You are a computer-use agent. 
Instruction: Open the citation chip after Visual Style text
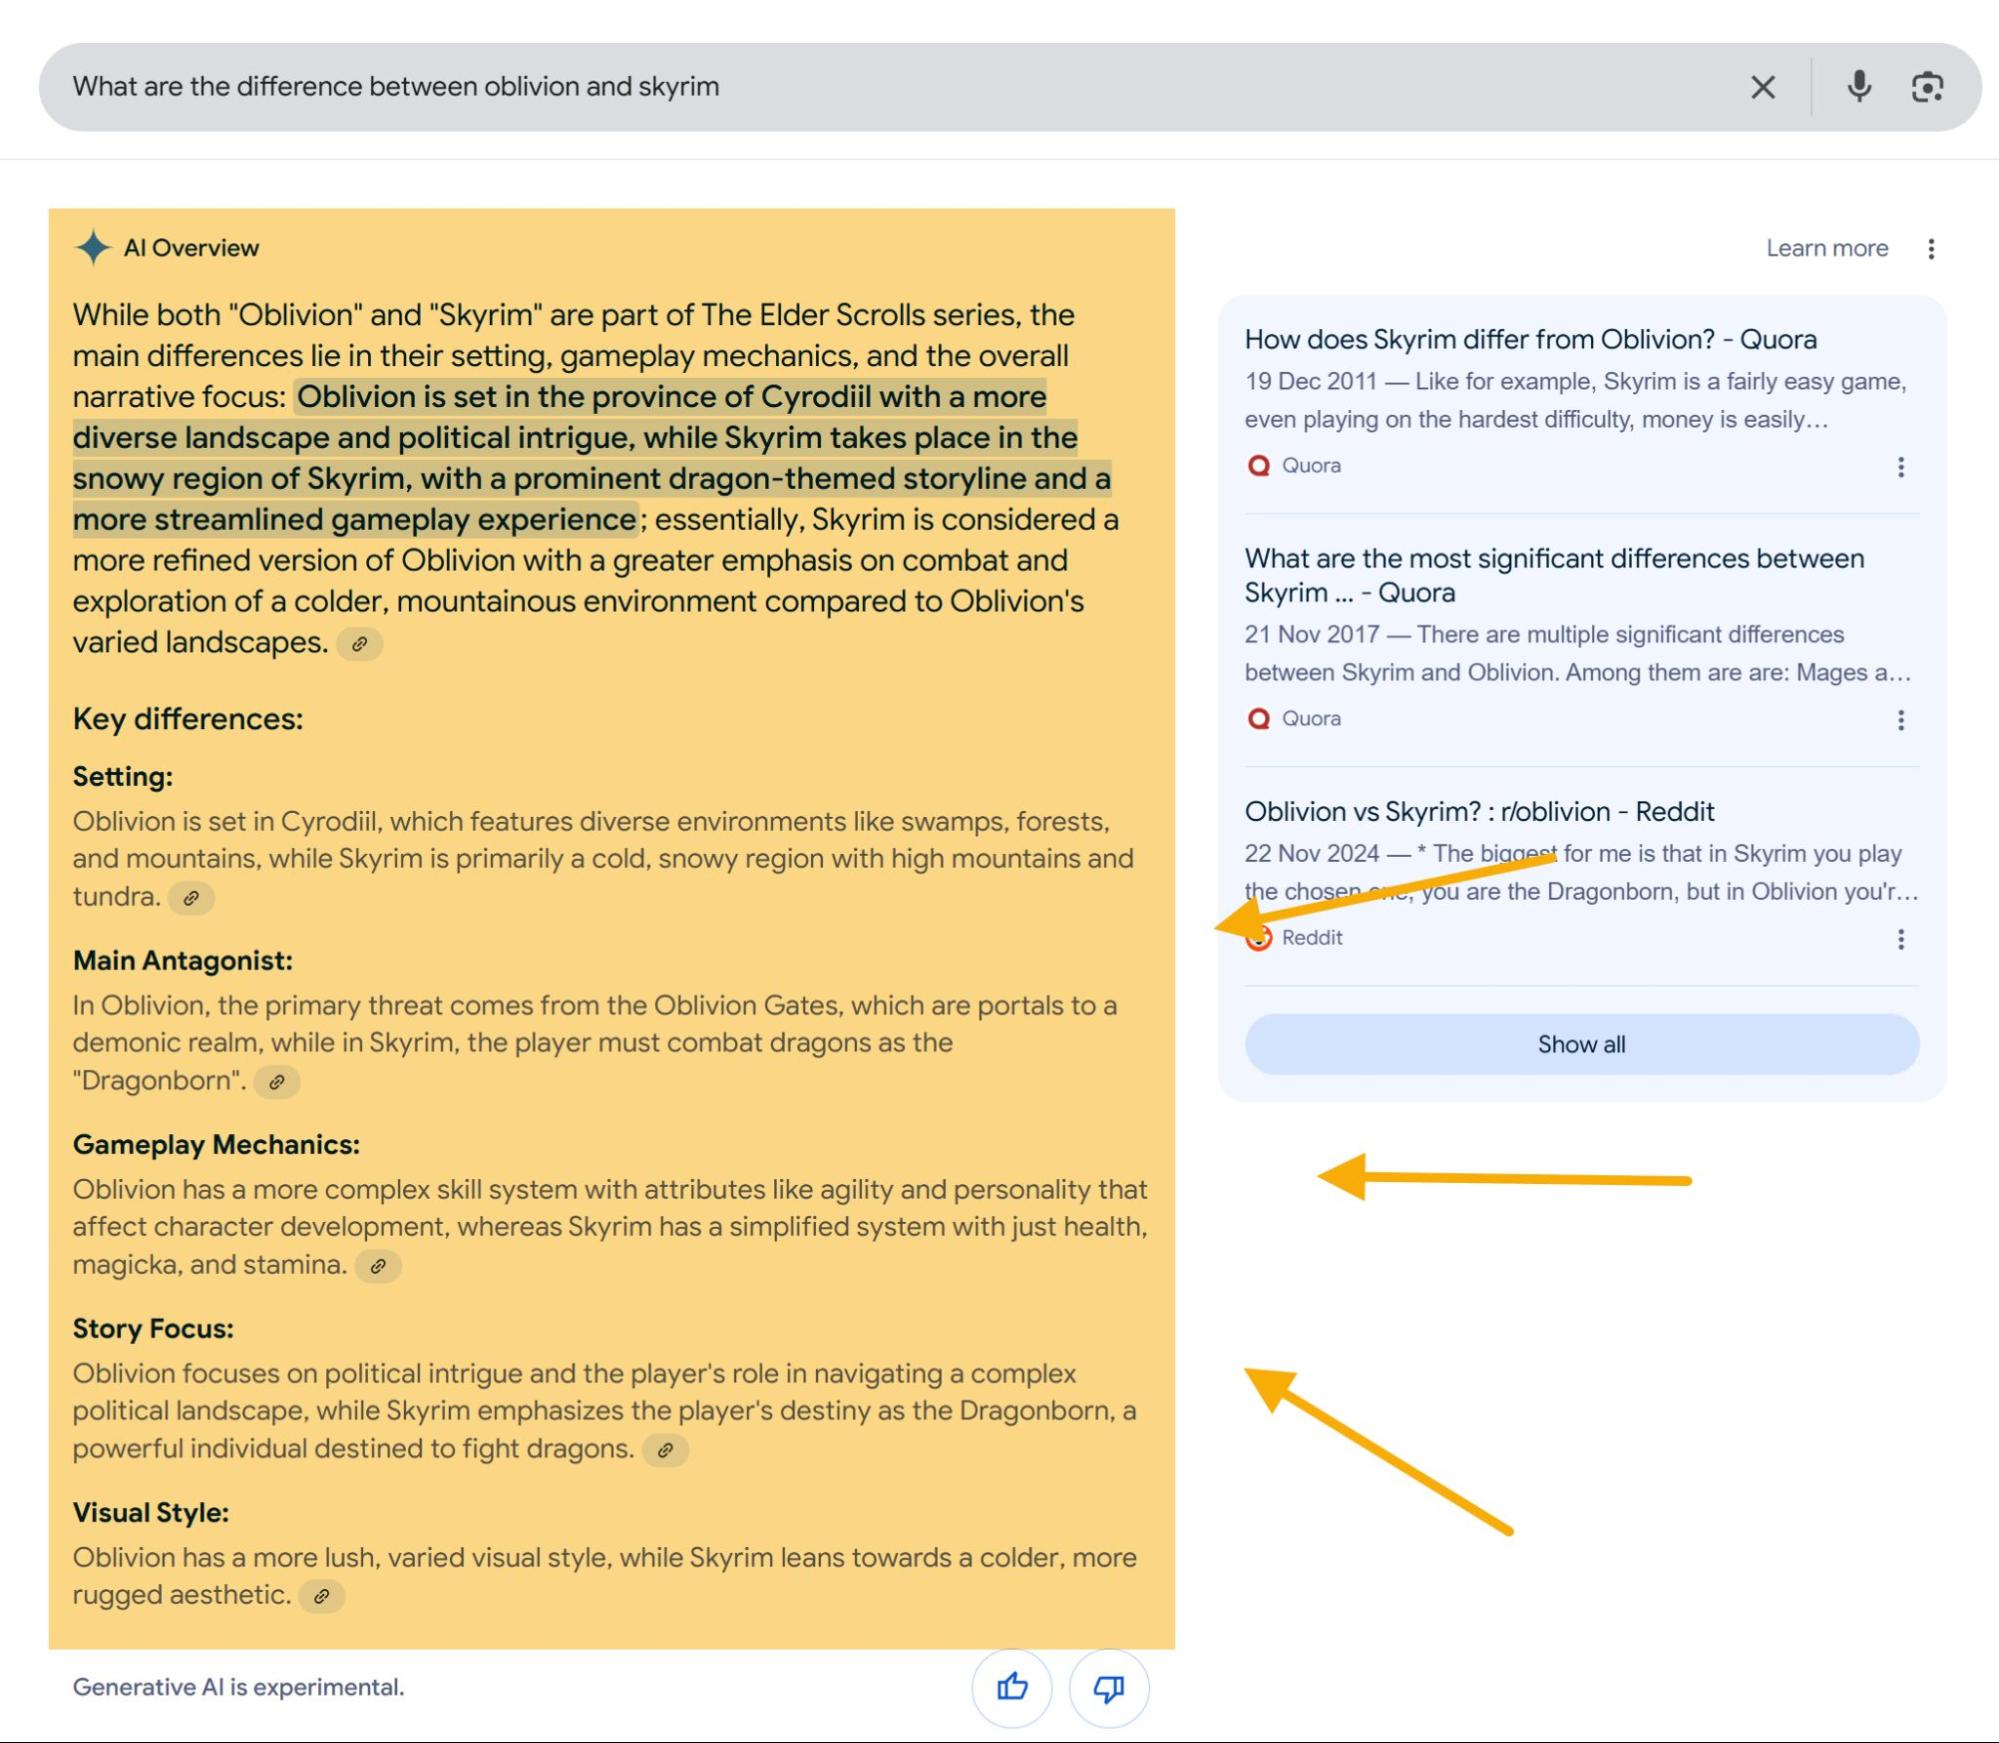[322, 1597]
